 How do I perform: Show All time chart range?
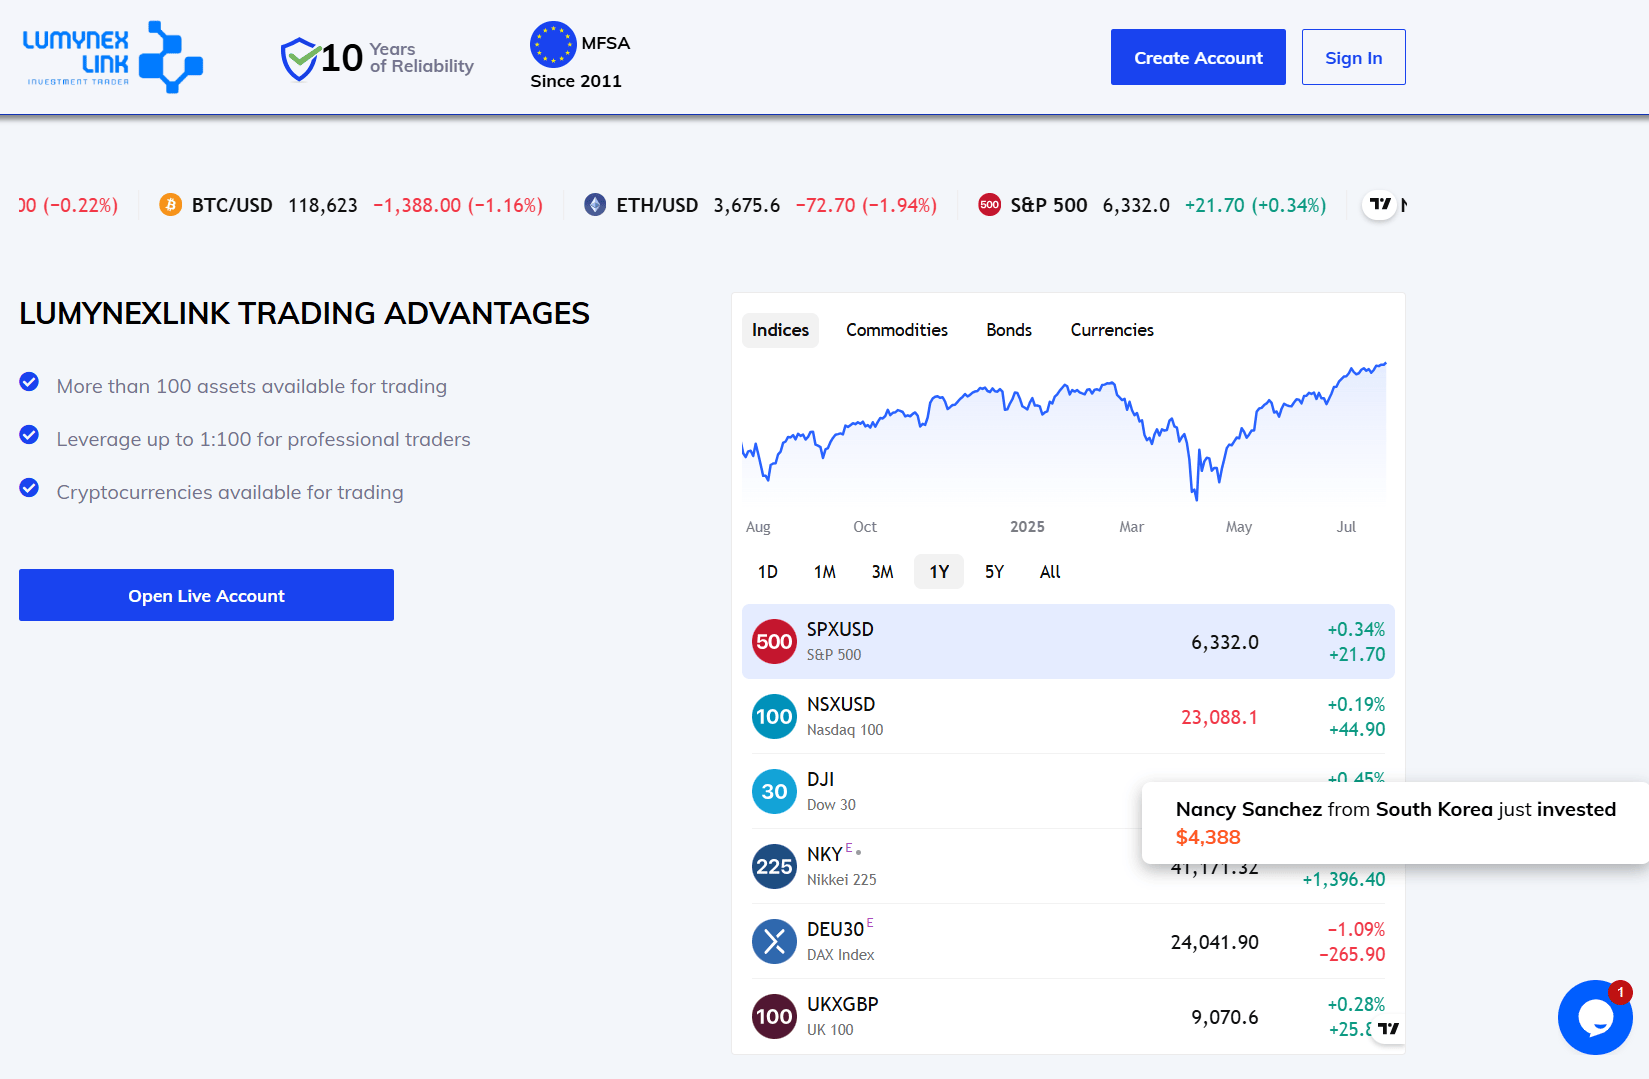tap(1050, 572)
